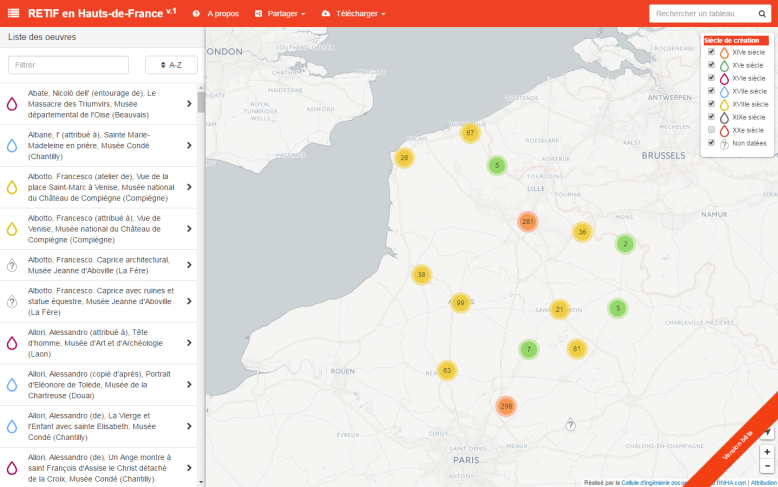
Task: Zoom out the map with minus button
Action: click(767, 466)
